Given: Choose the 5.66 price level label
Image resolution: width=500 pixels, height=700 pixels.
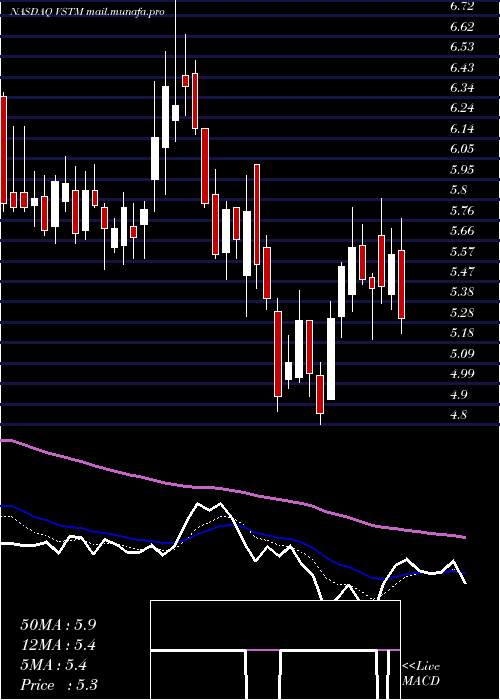Looking at the screenshot, I should (462, 231).
